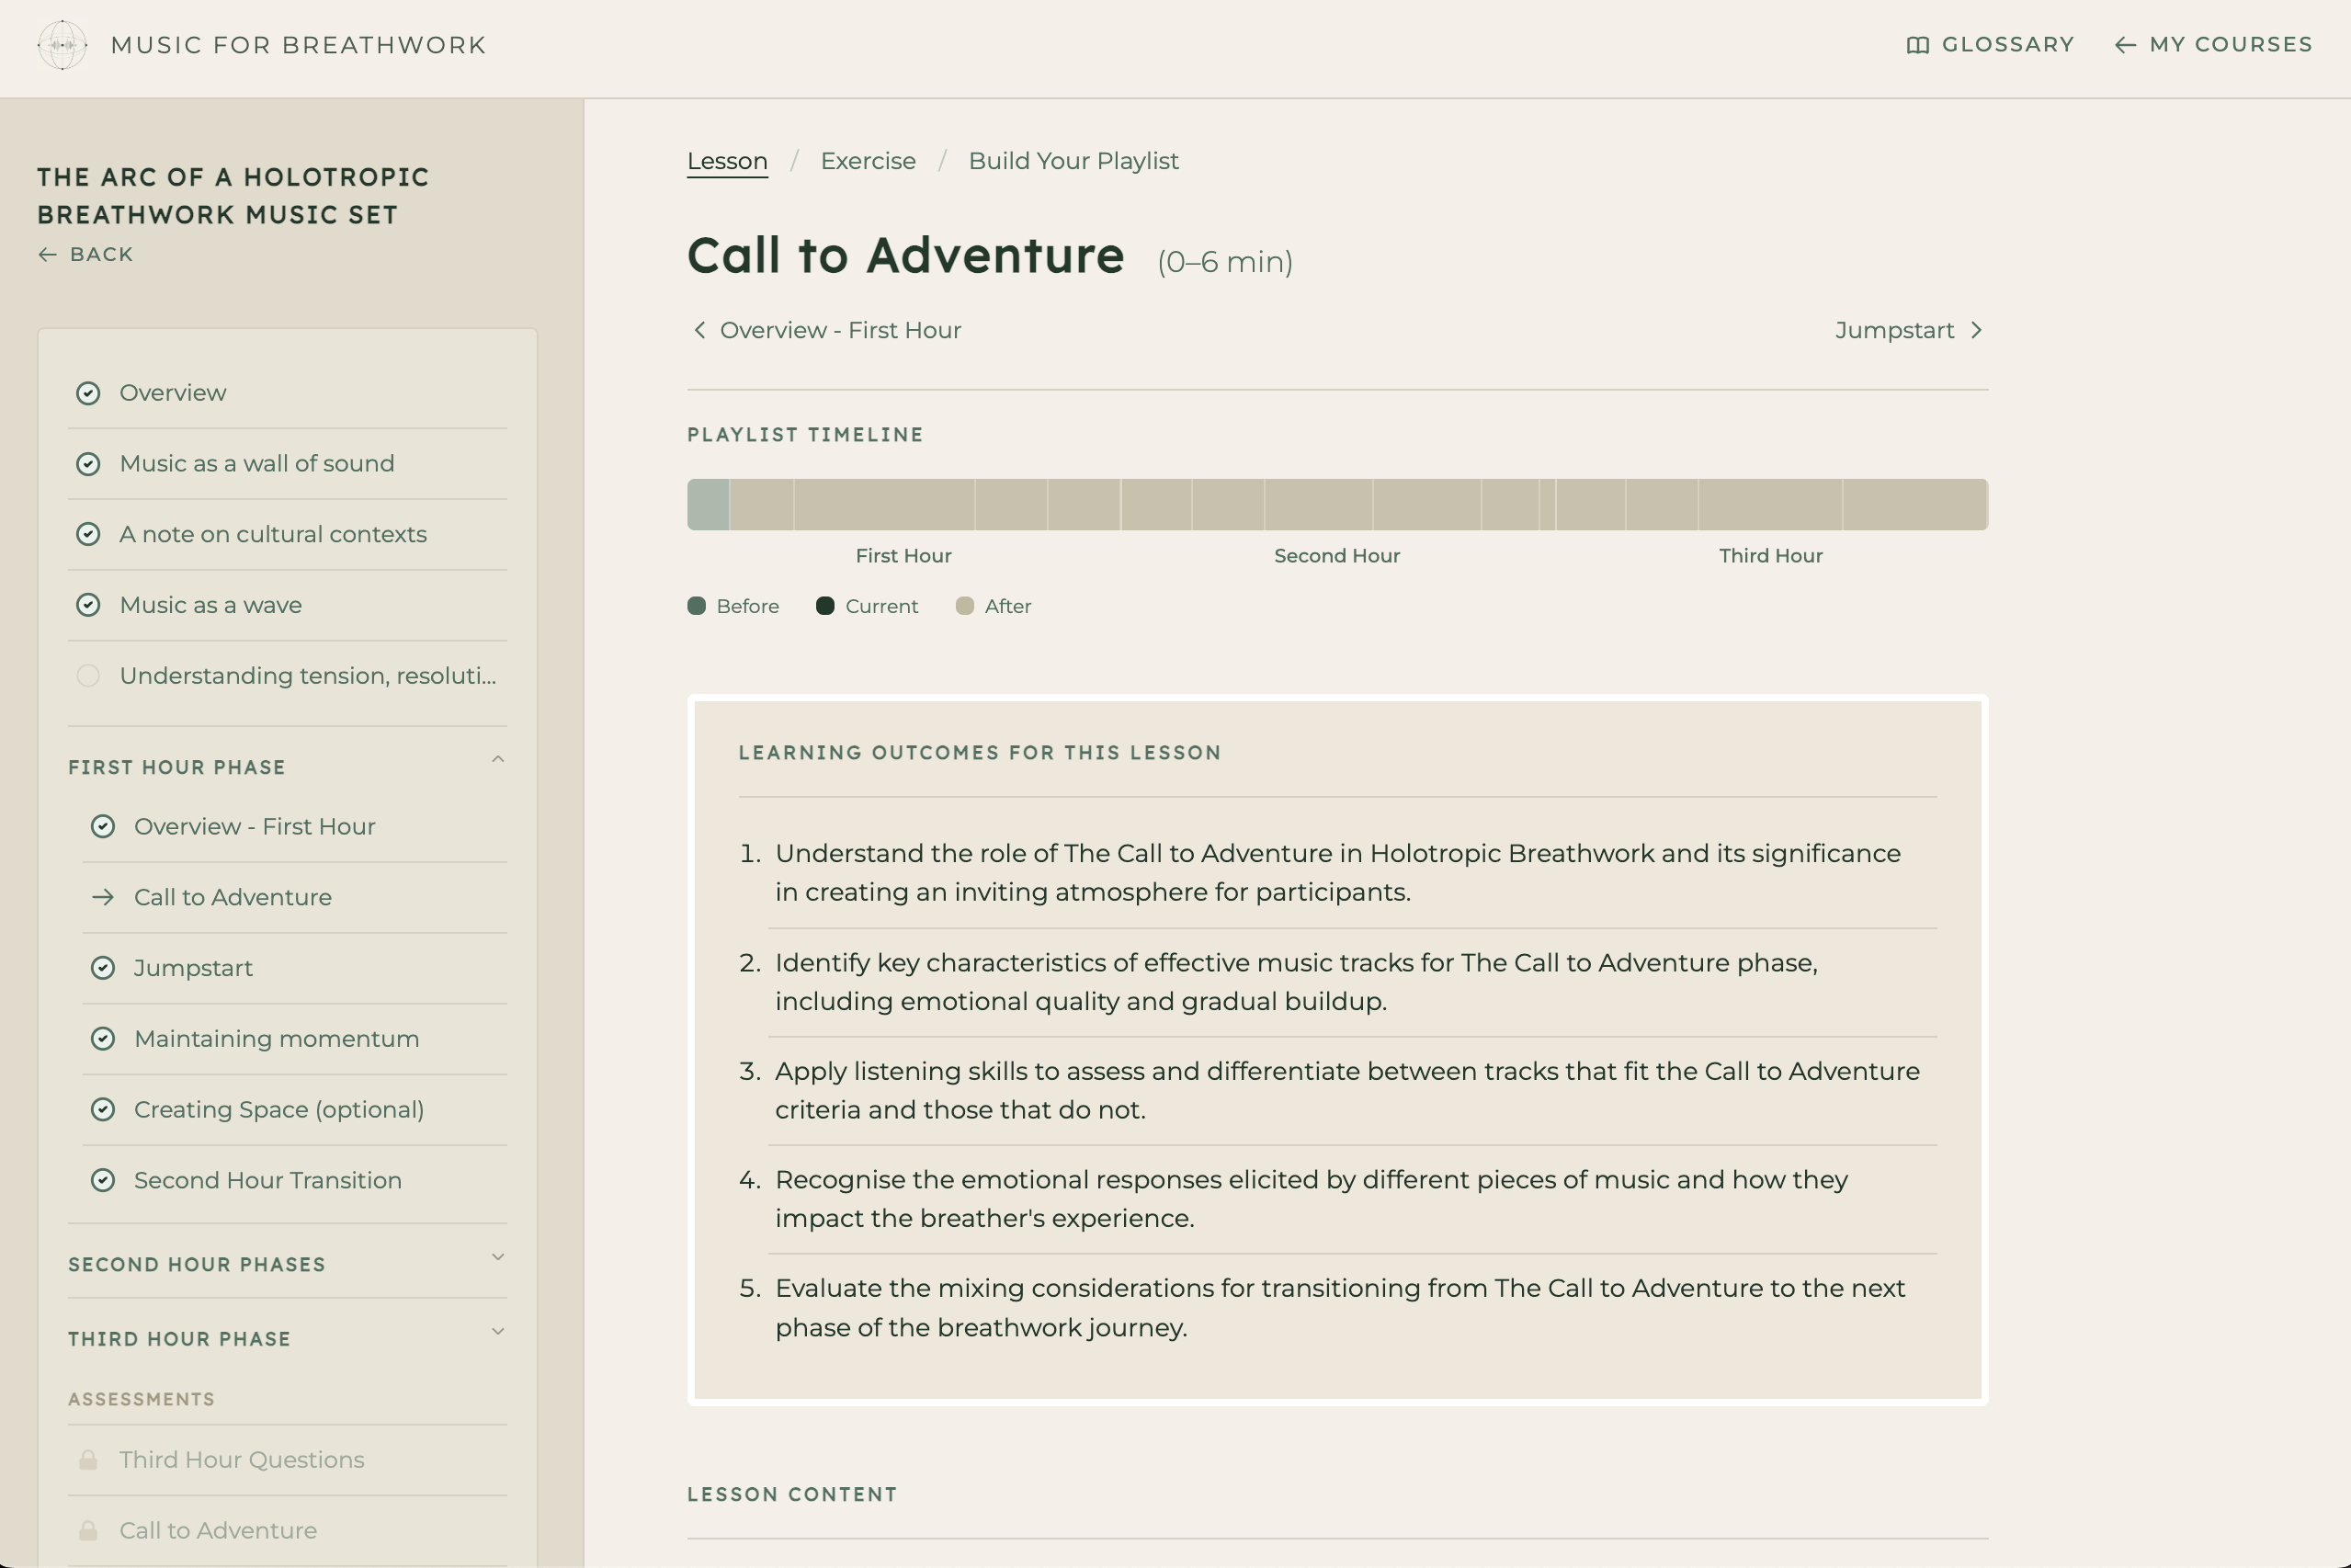Open A note on cultural contexts lesson
This screenshot has width=2351, height=1568.
287,534
